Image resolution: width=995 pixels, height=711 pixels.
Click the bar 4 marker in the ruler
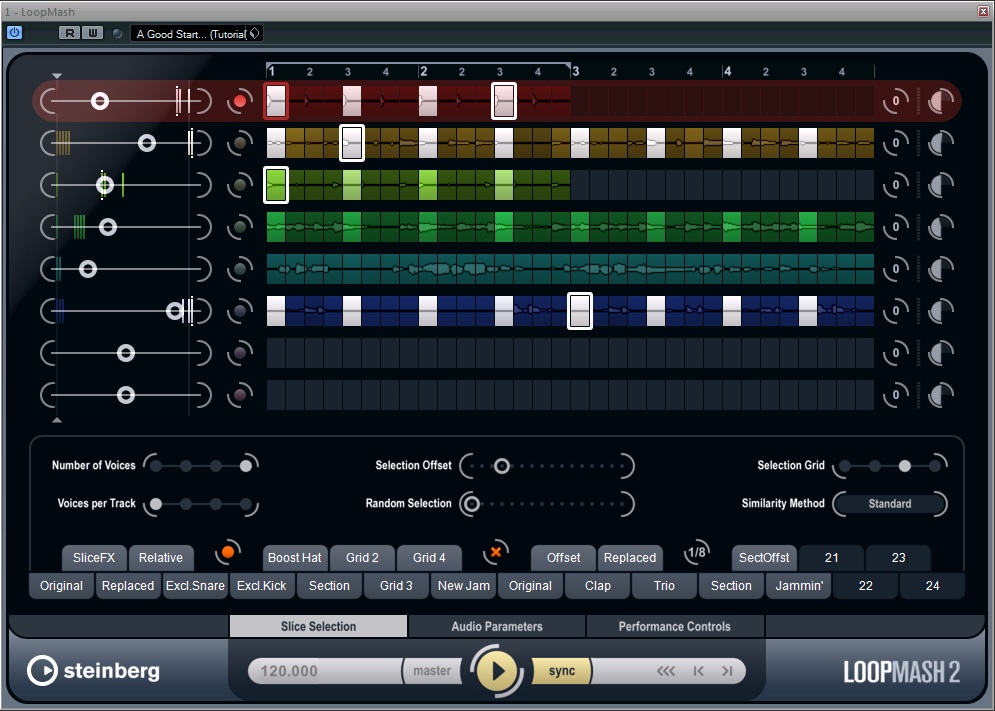pyautogui.click(x=727, y=71)
